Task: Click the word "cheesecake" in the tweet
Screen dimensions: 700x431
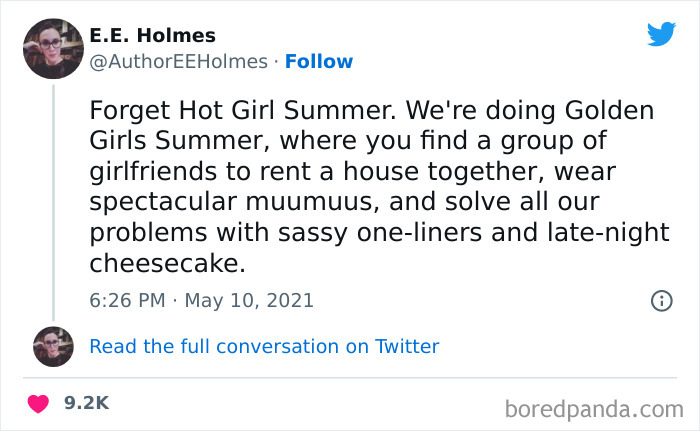Action: tap(165, 265)
